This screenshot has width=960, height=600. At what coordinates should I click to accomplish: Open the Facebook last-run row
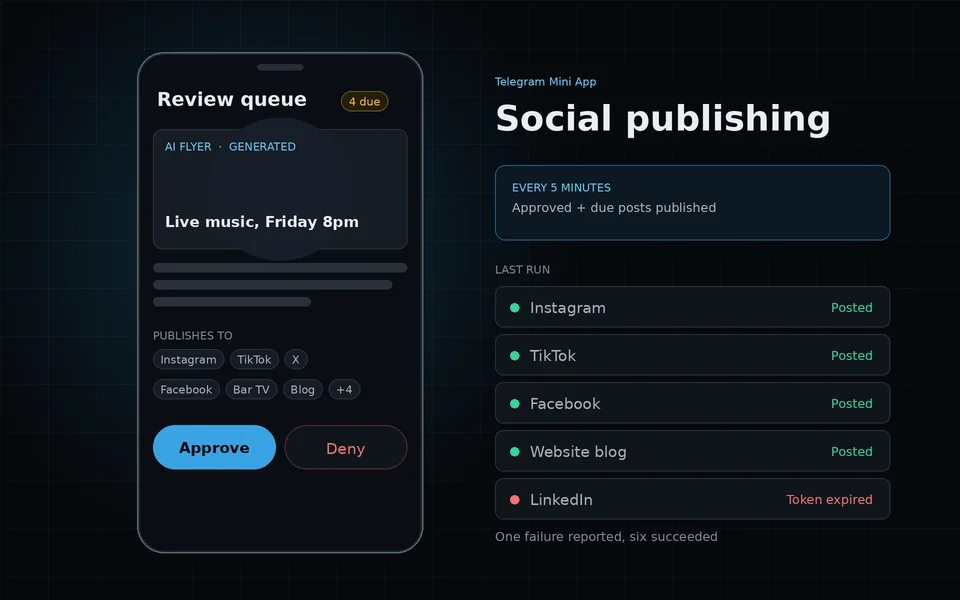click(692, 403)
